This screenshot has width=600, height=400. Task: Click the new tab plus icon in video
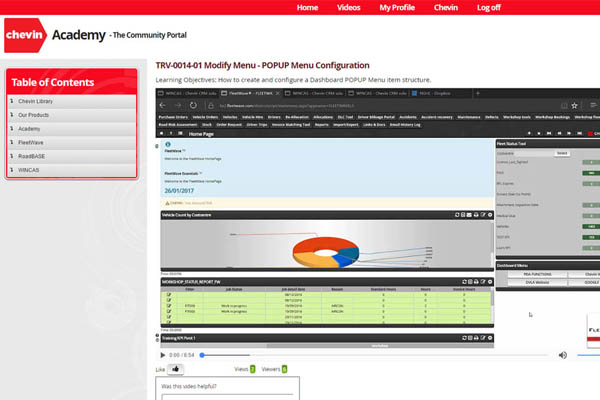pos(478,93)
